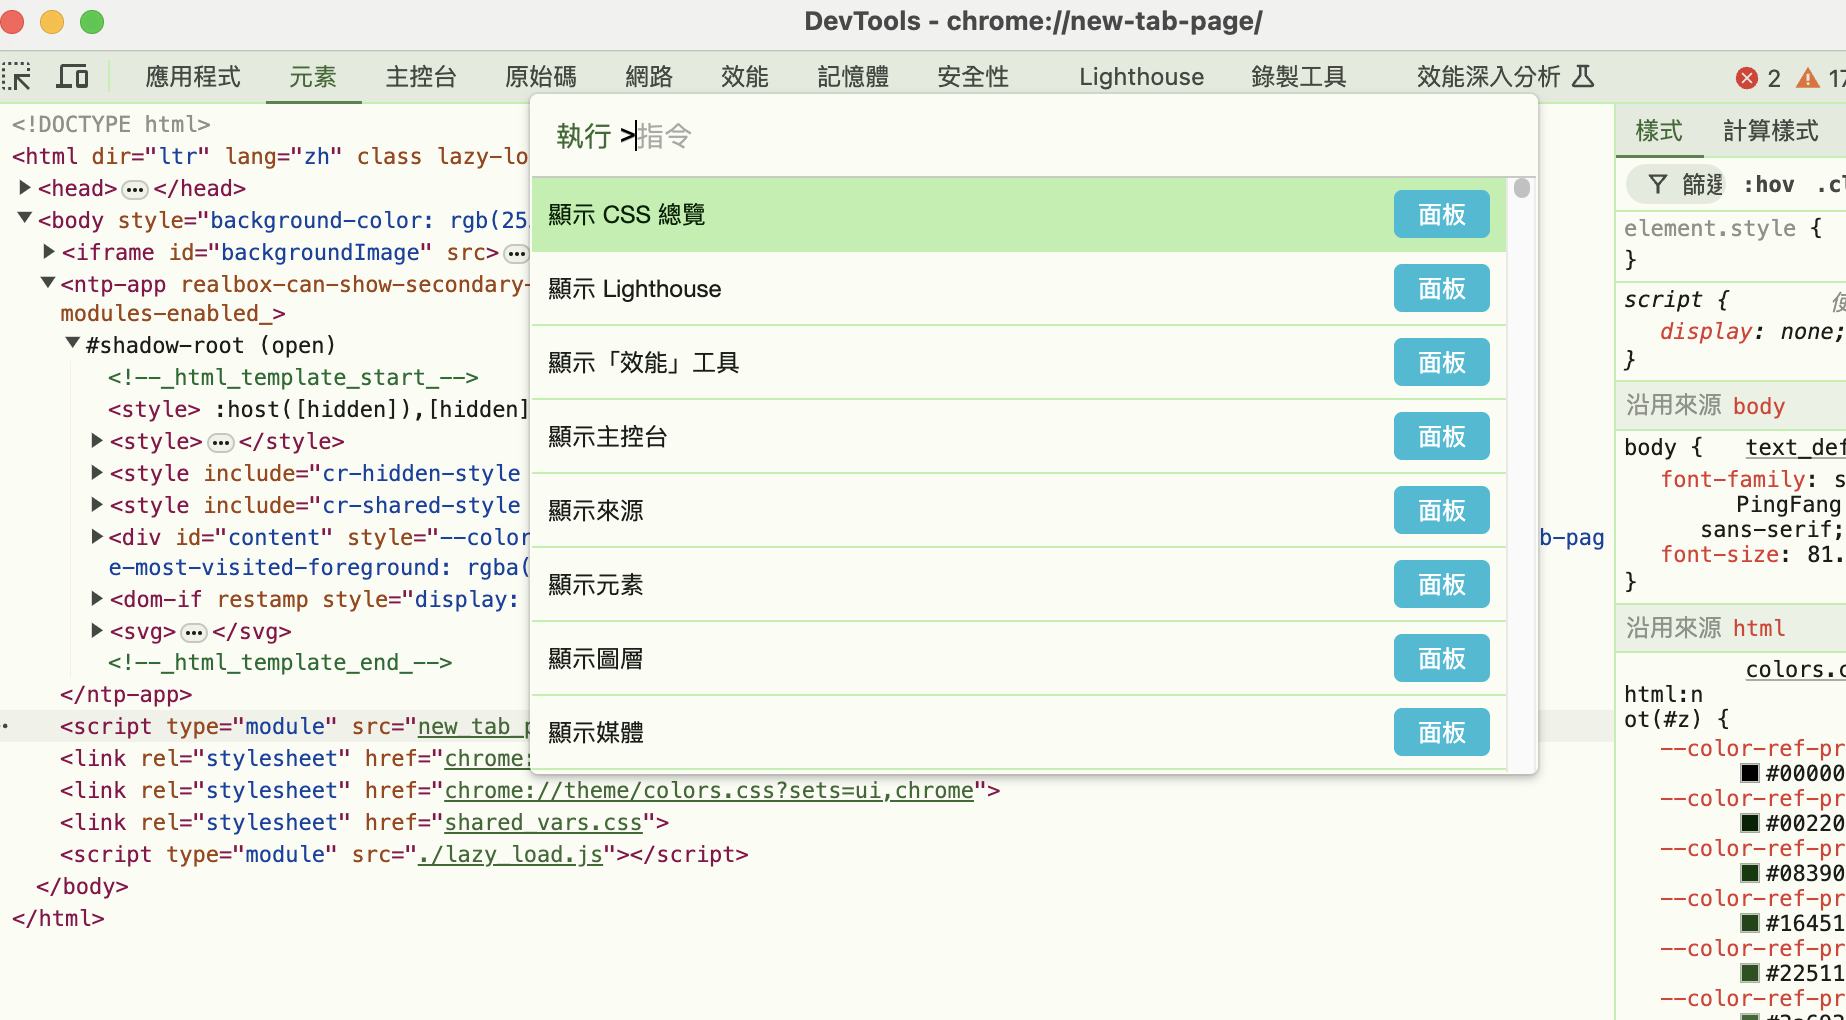The image size is (1846, 1020).
Task: Collapse the ntp-app node triangle
Action: point(47,283)
